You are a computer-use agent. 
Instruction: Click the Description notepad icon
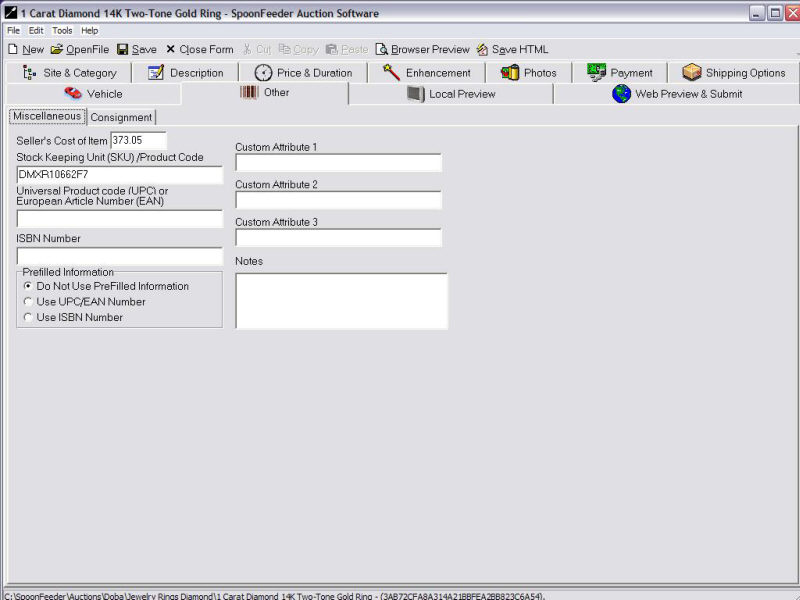coord(156,72)
